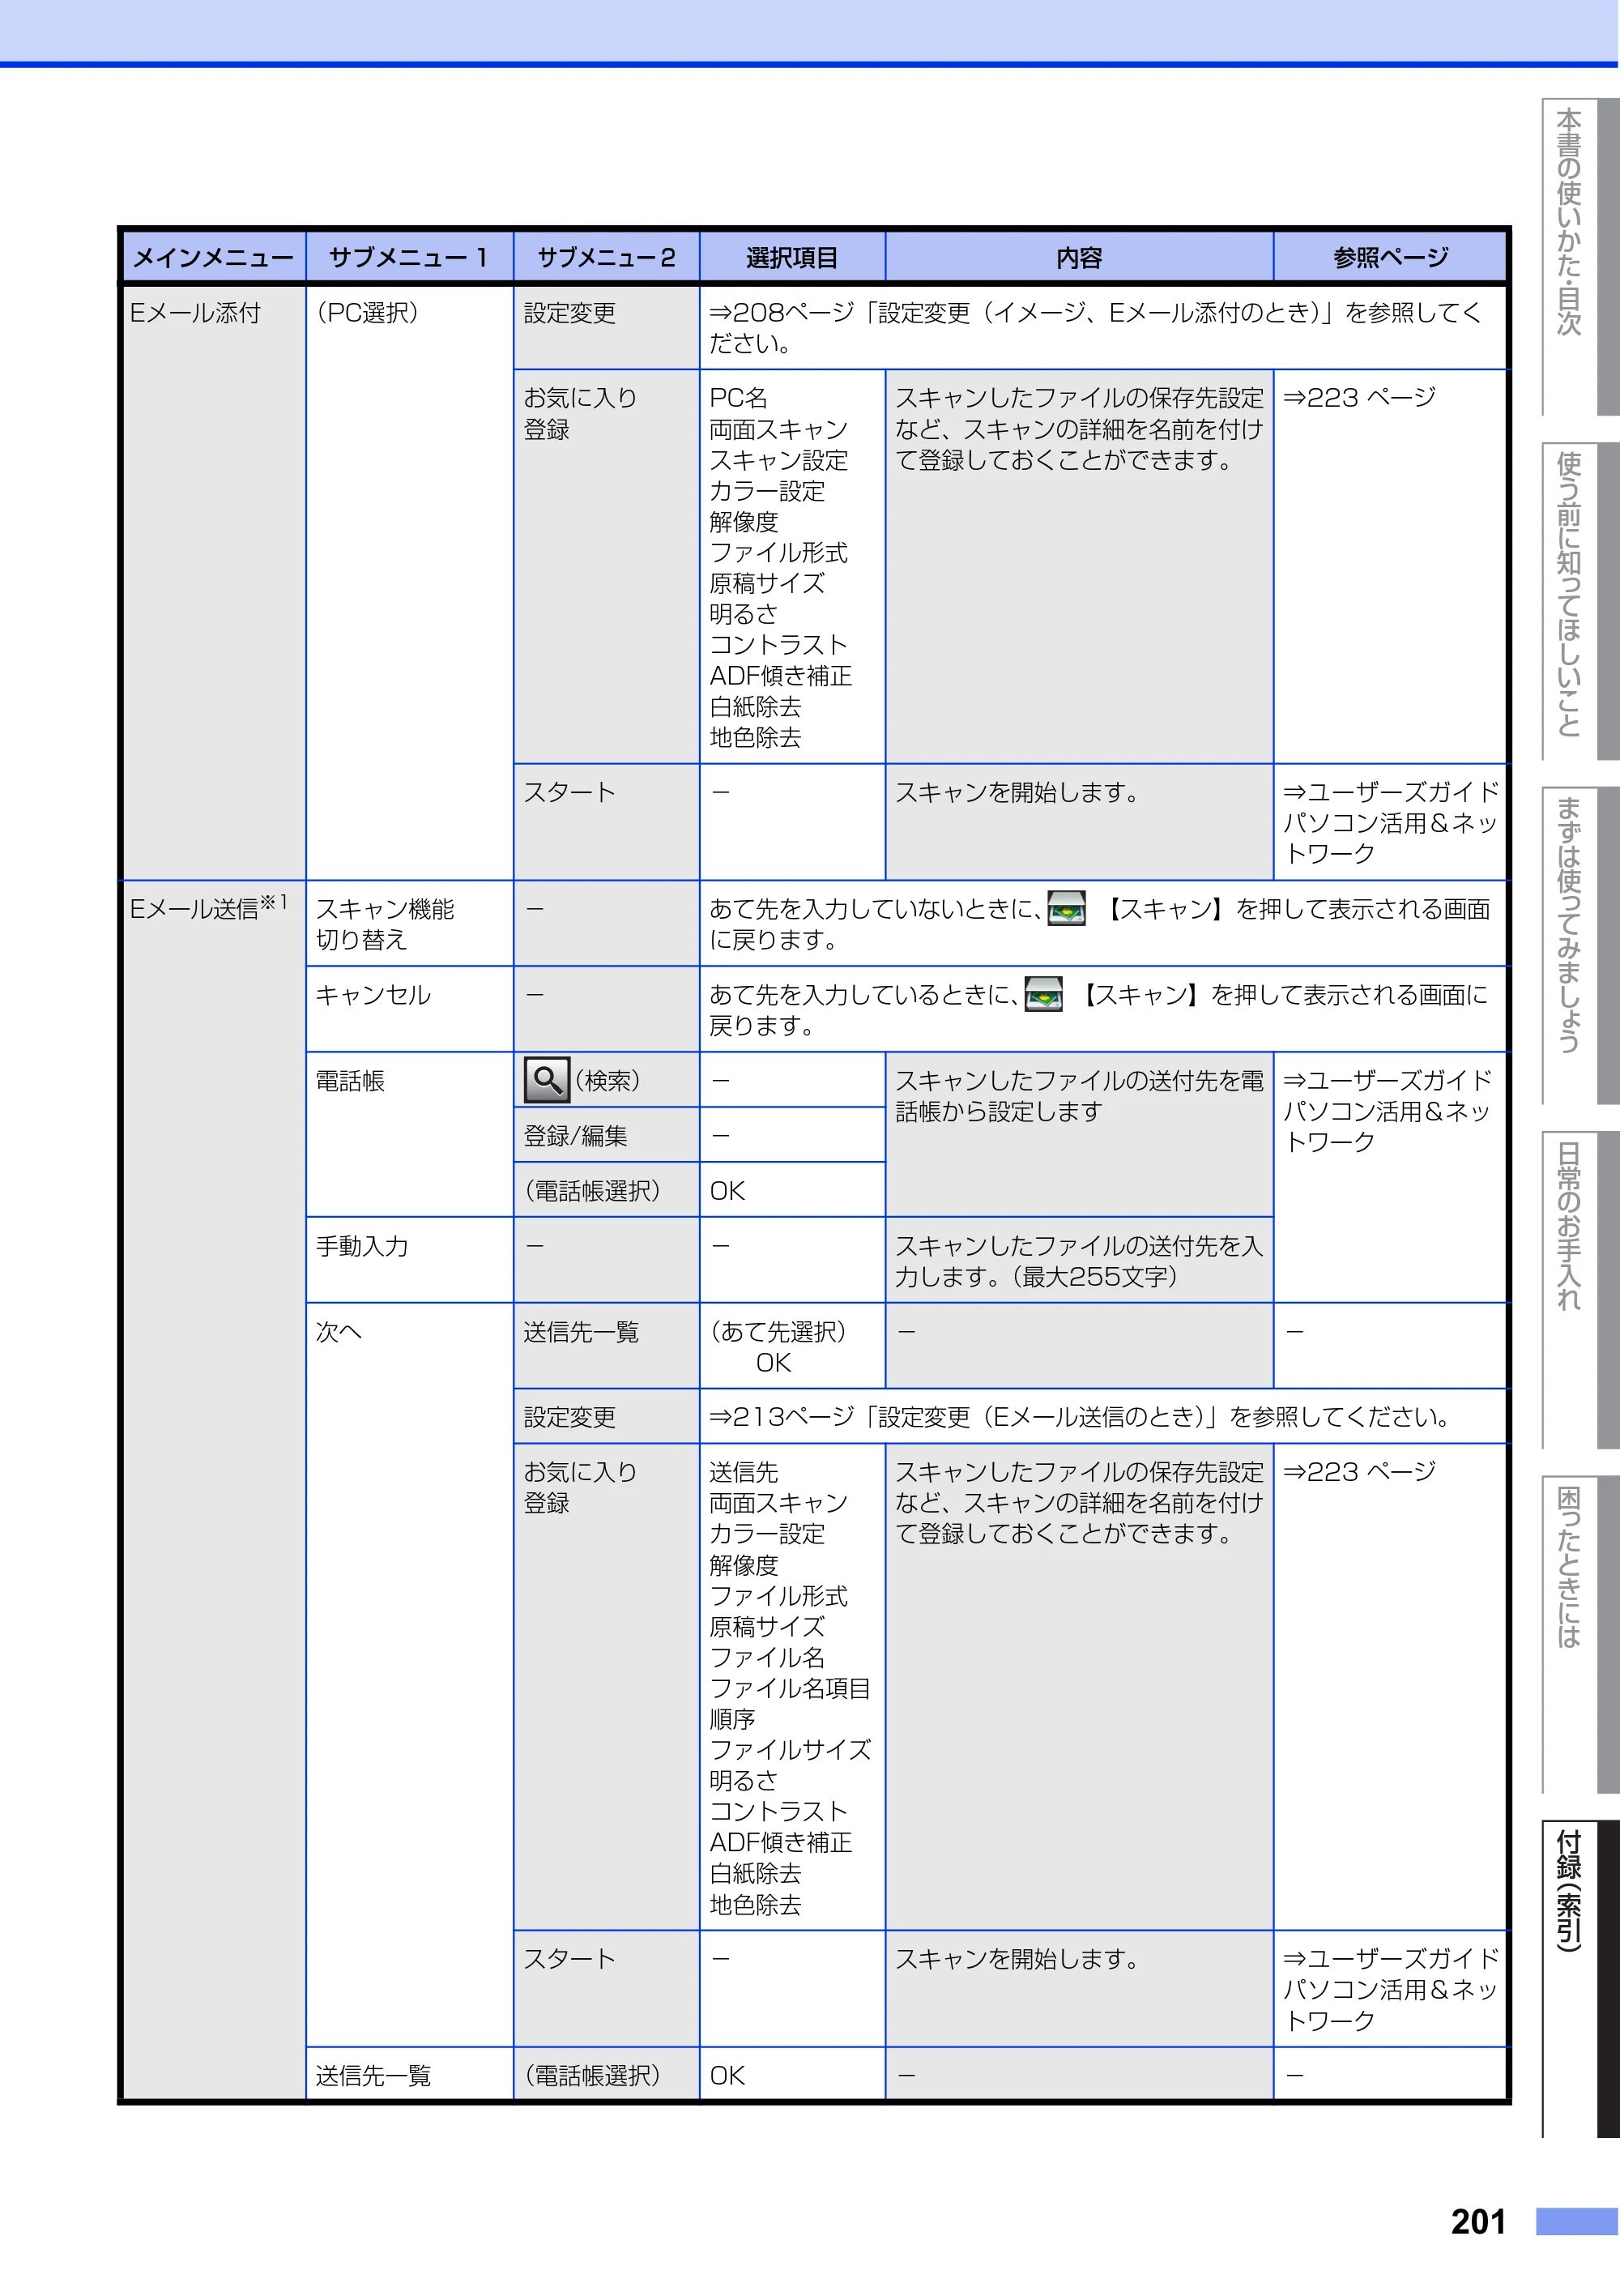This screenshot has height=2296, width=1620.
Task: Select the キャンセル submenu cell
Action: click(x=409, y=1008)
